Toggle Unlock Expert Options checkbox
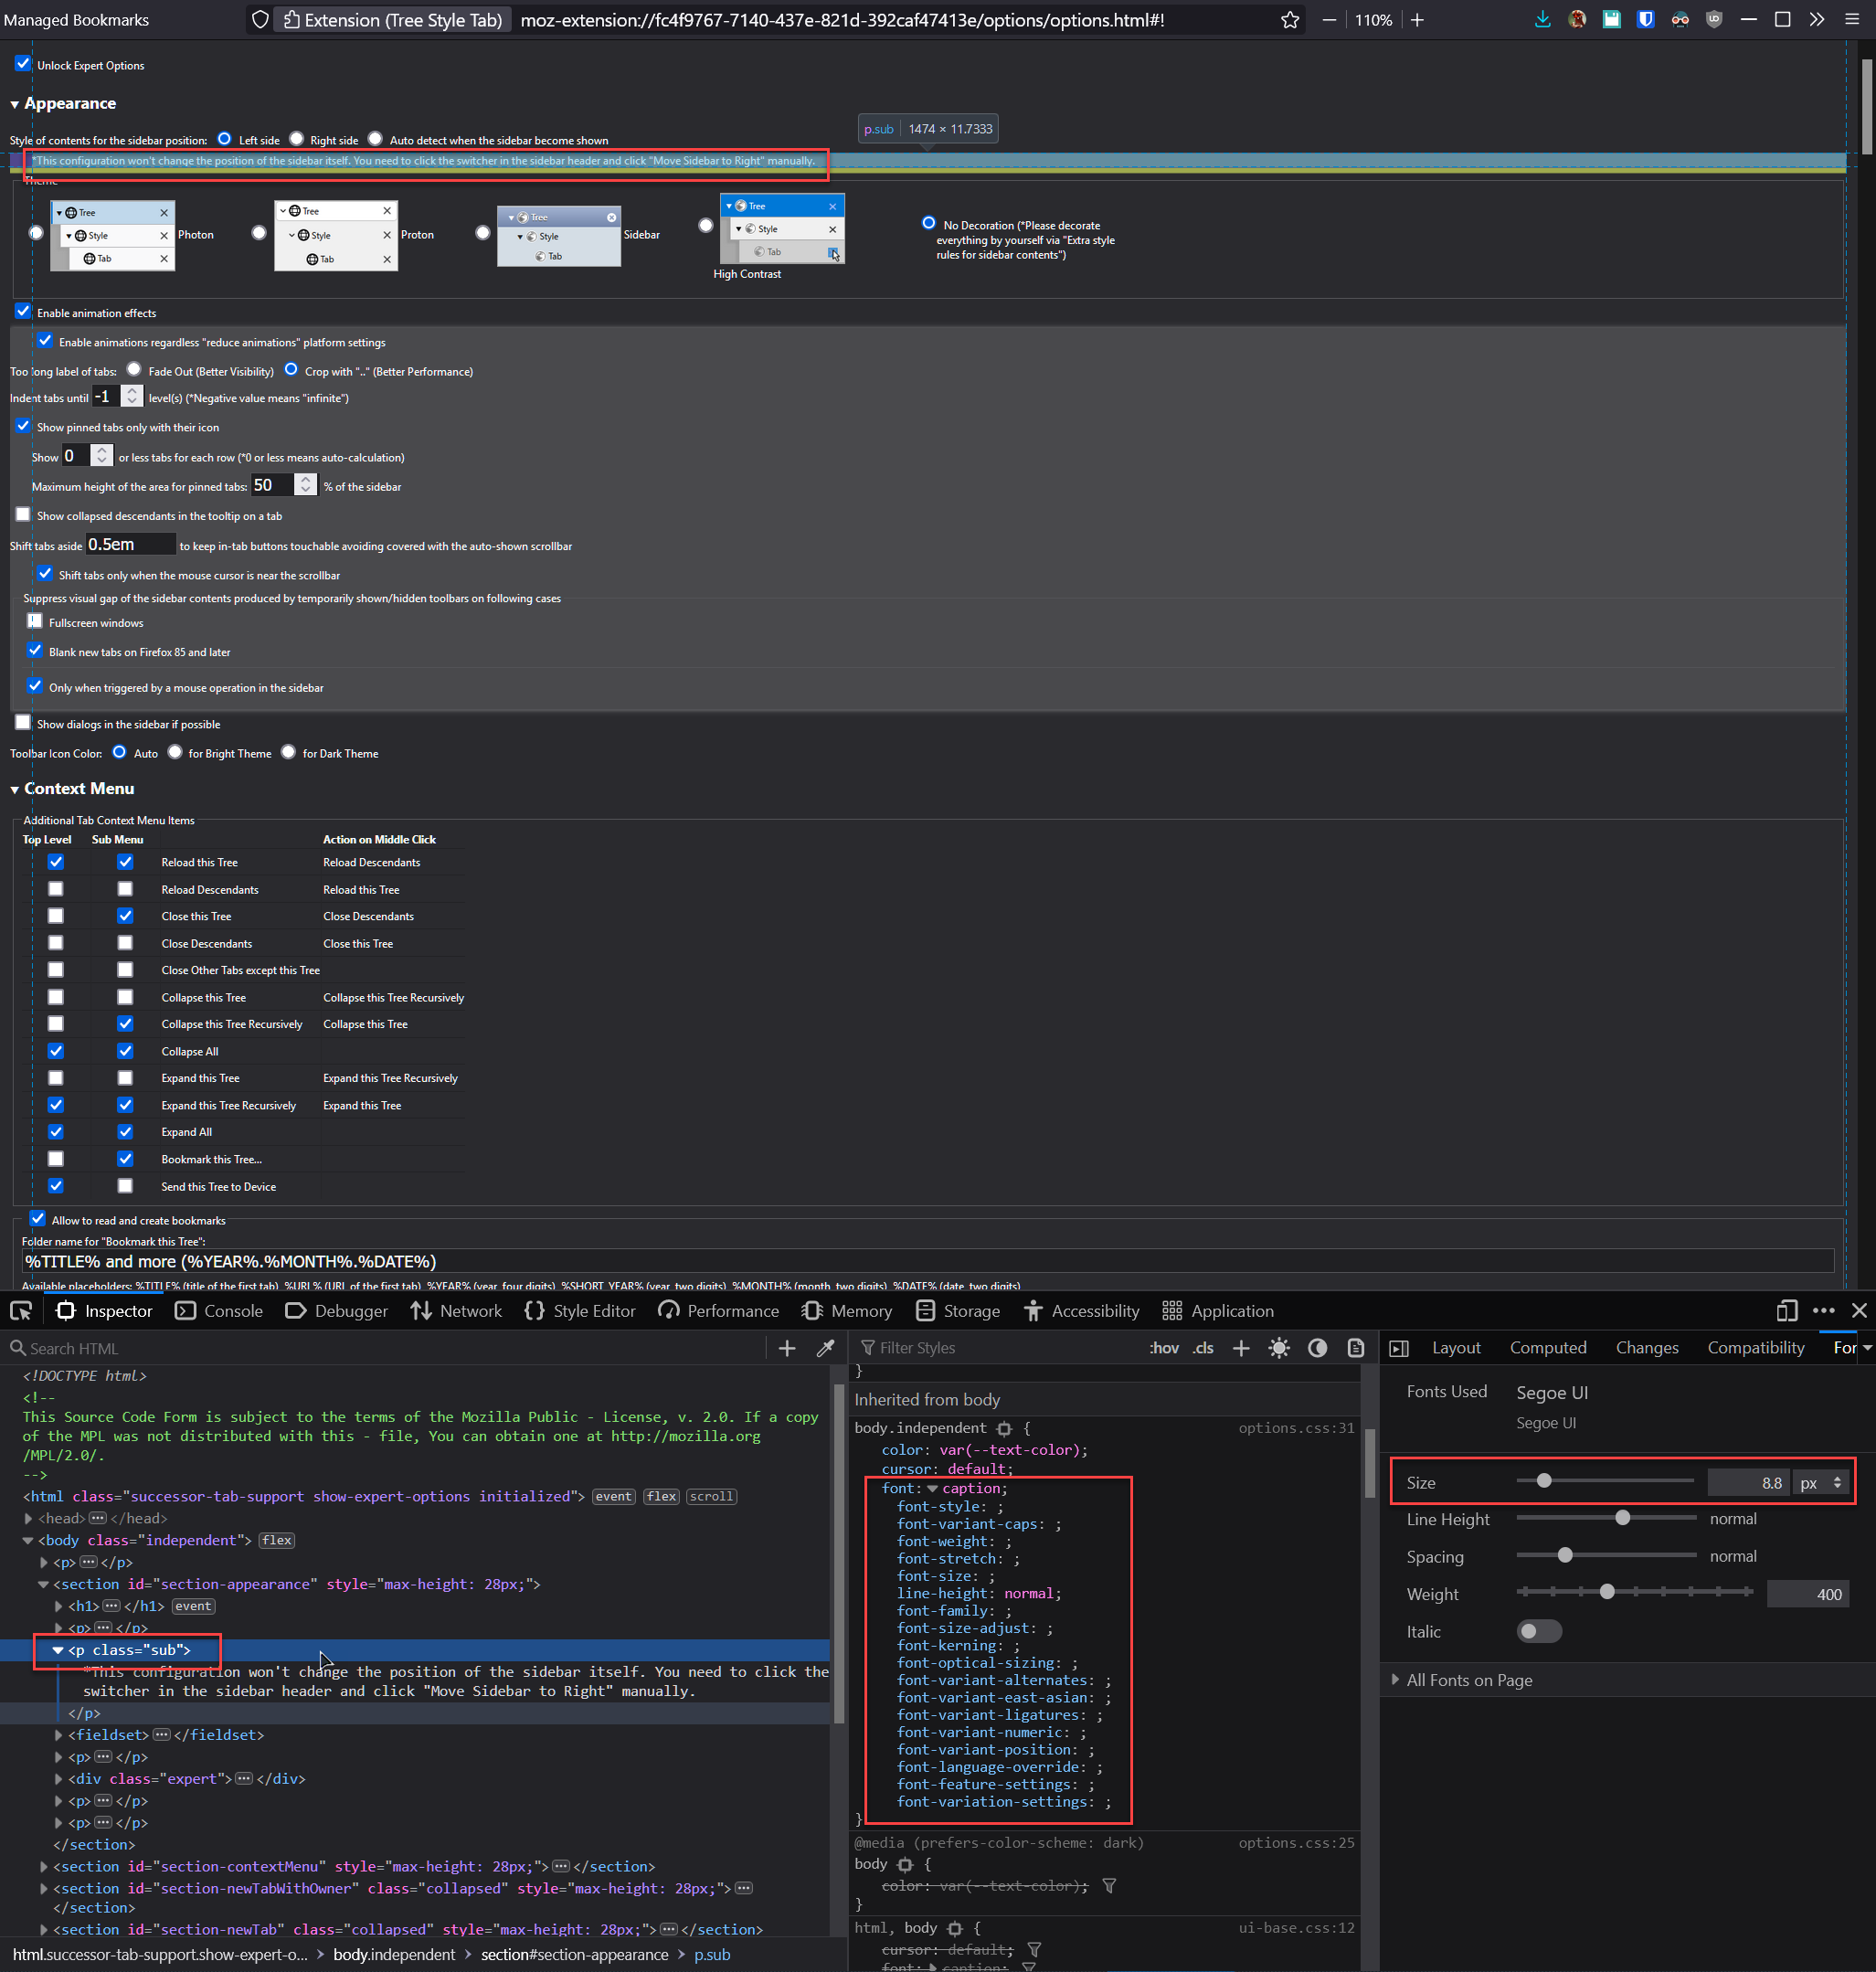The height and width of the screenshot is (1972, 1876). pos(23,64)
